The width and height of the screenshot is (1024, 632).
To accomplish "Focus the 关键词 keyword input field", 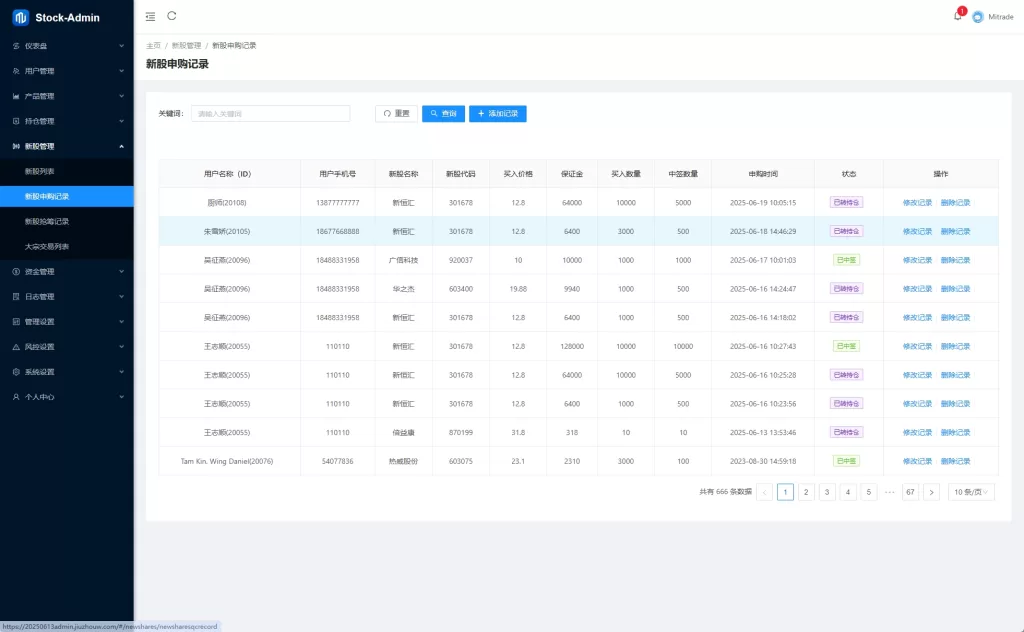I will click(270, 114).
